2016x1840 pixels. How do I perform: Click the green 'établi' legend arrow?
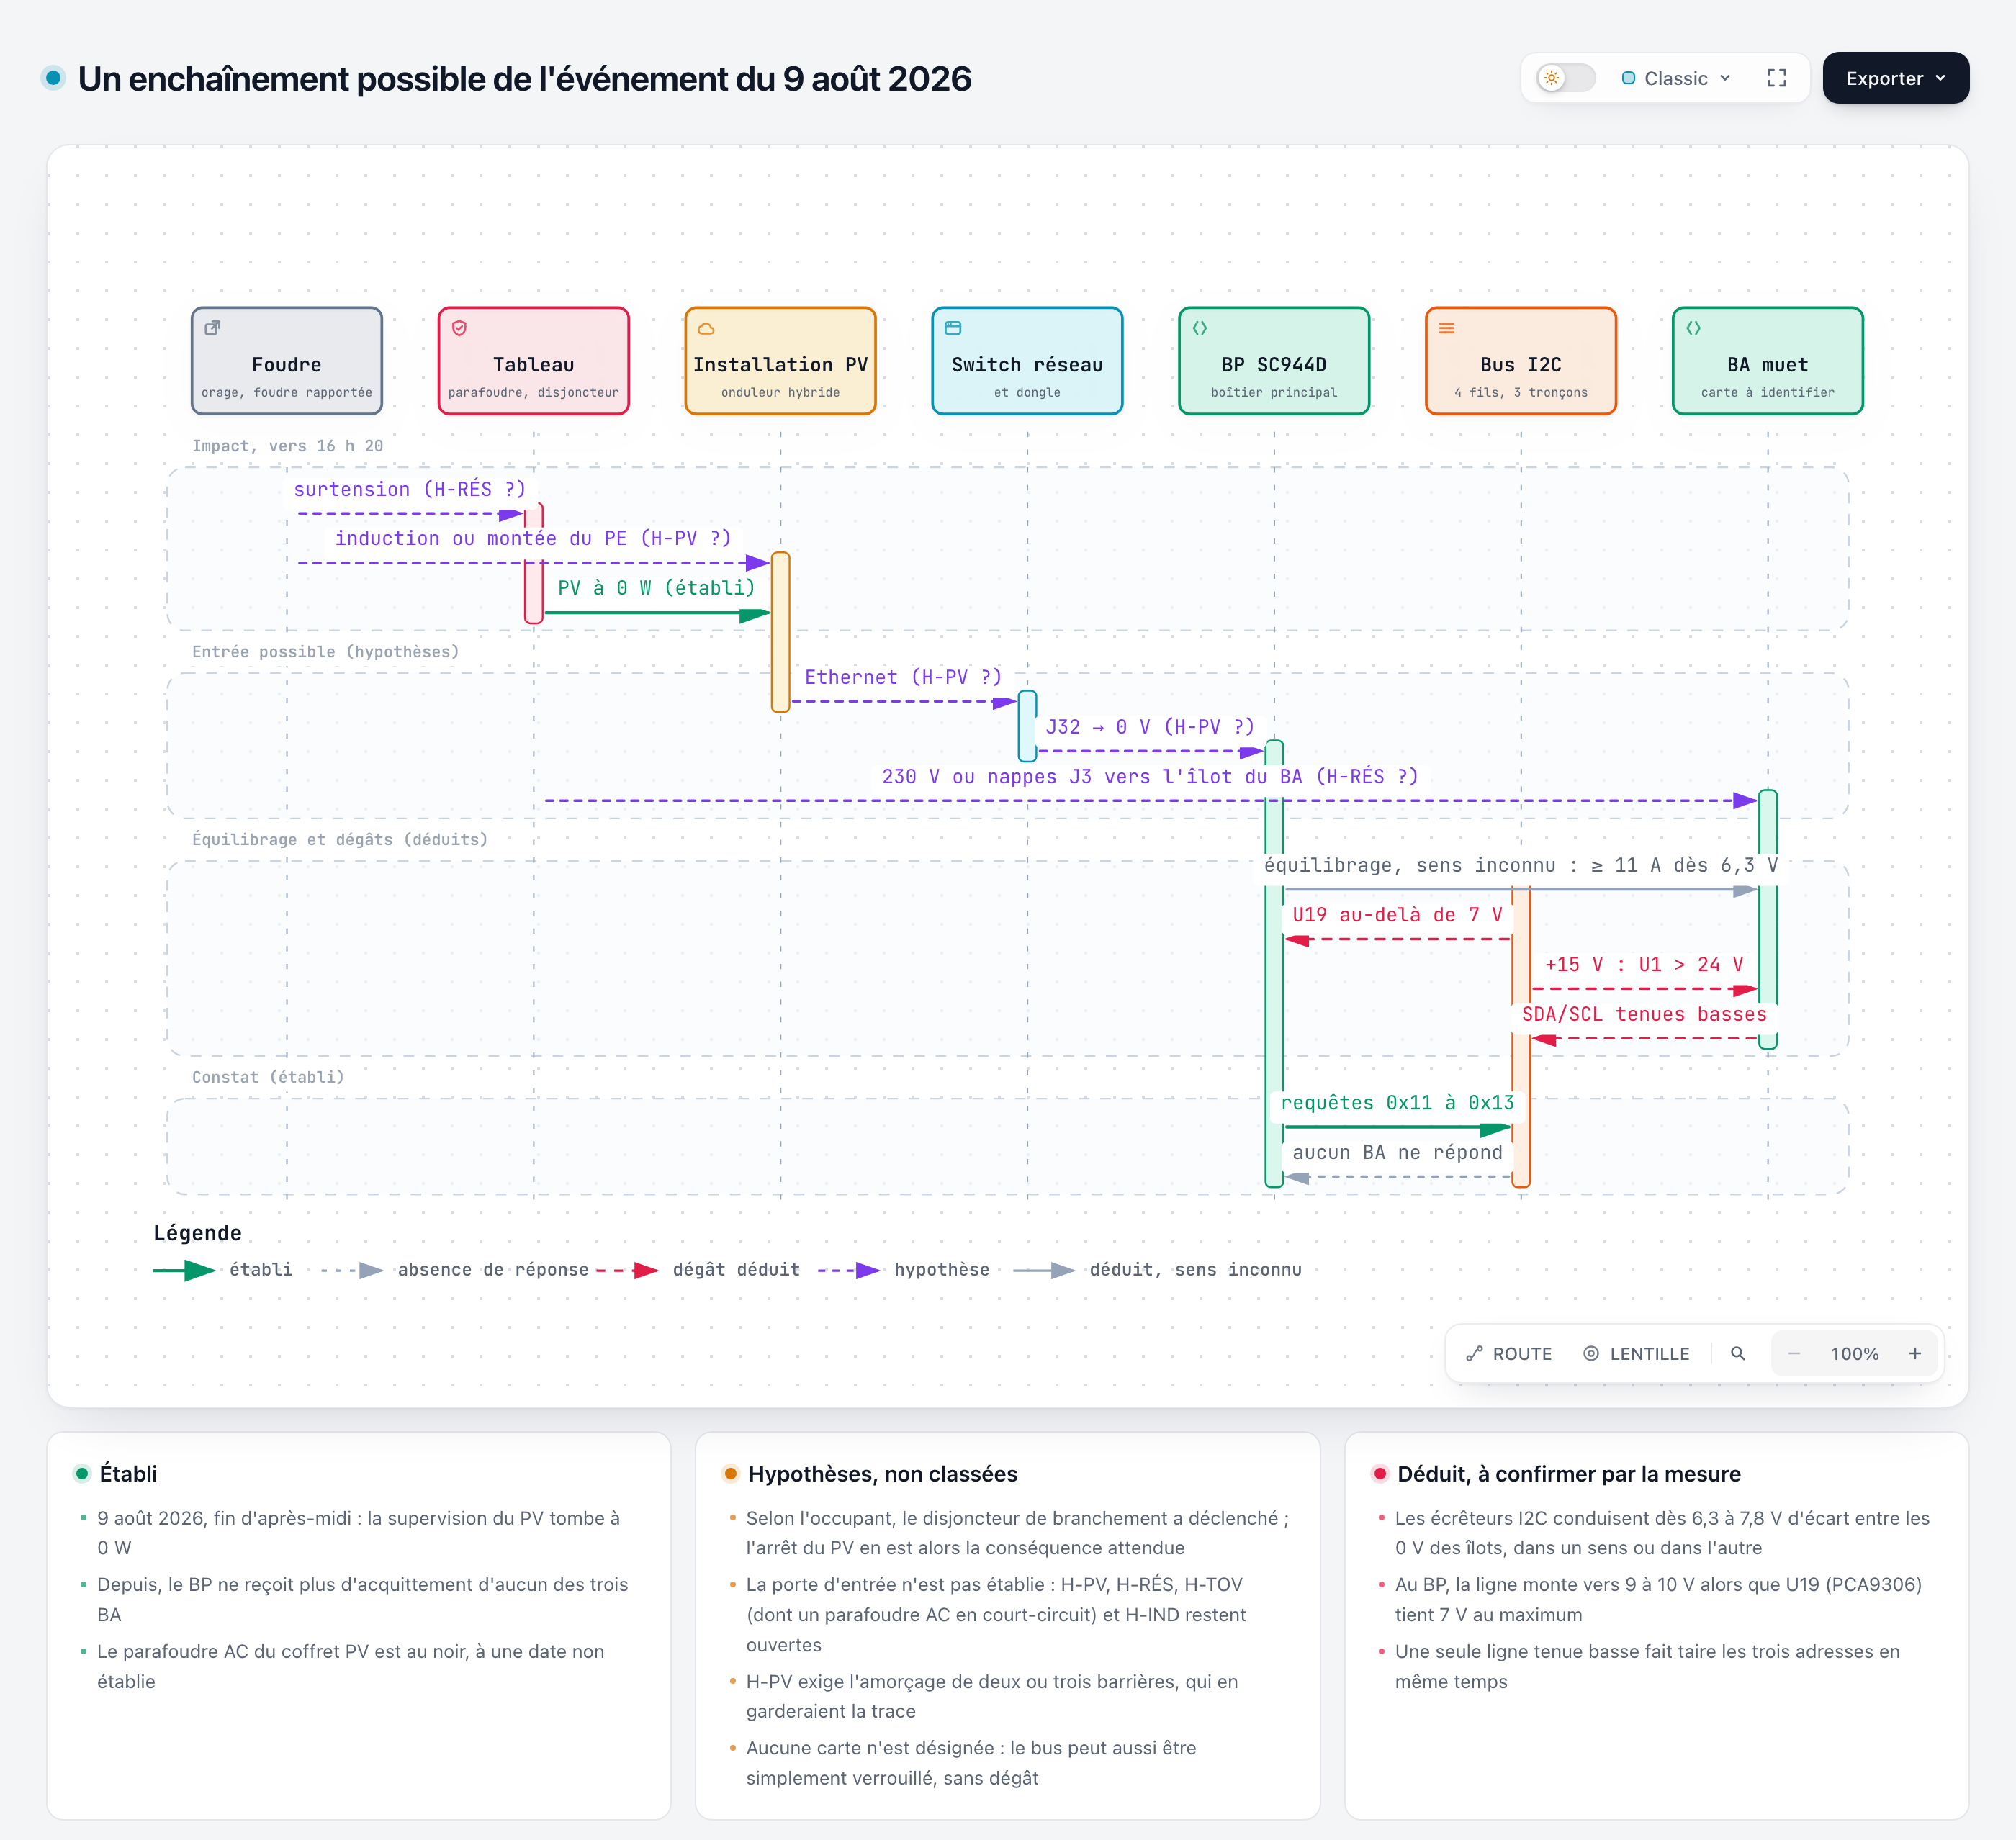point(184,1270)
